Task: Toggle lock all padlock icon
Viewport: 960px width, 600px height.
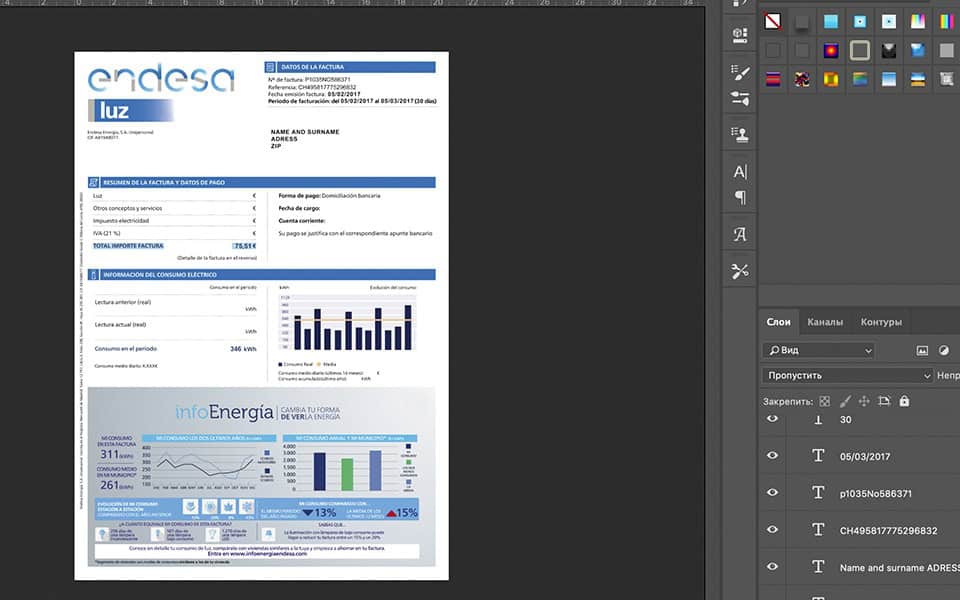Action: click(904, 402)
